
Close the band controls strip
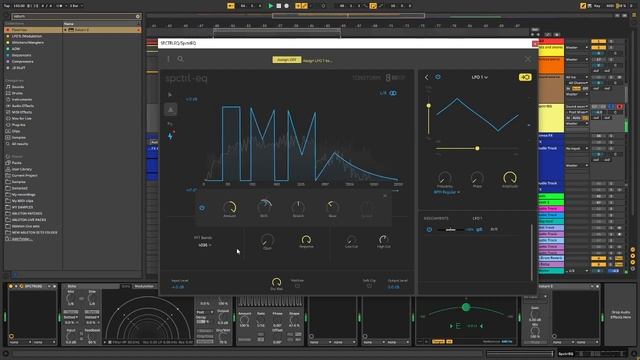pos(385,196)
